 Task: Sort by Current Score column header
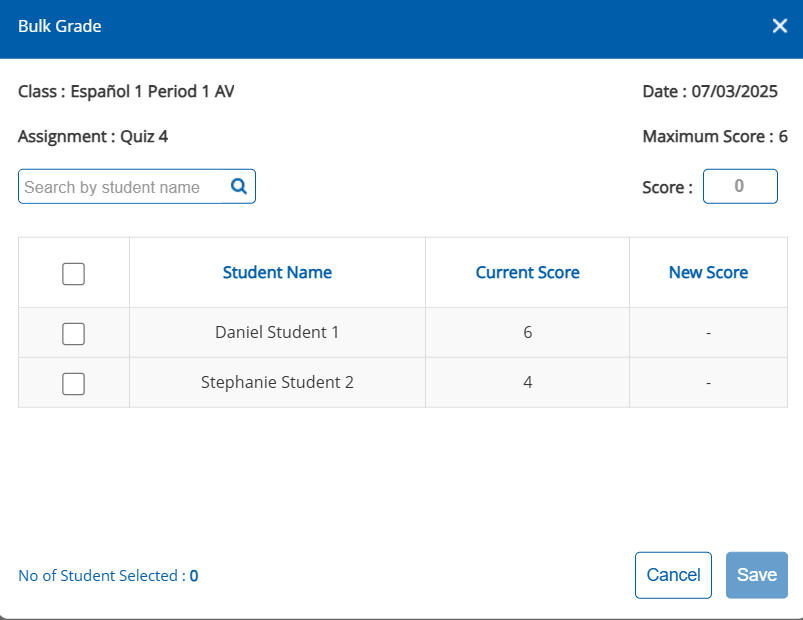tap(527, 272)
